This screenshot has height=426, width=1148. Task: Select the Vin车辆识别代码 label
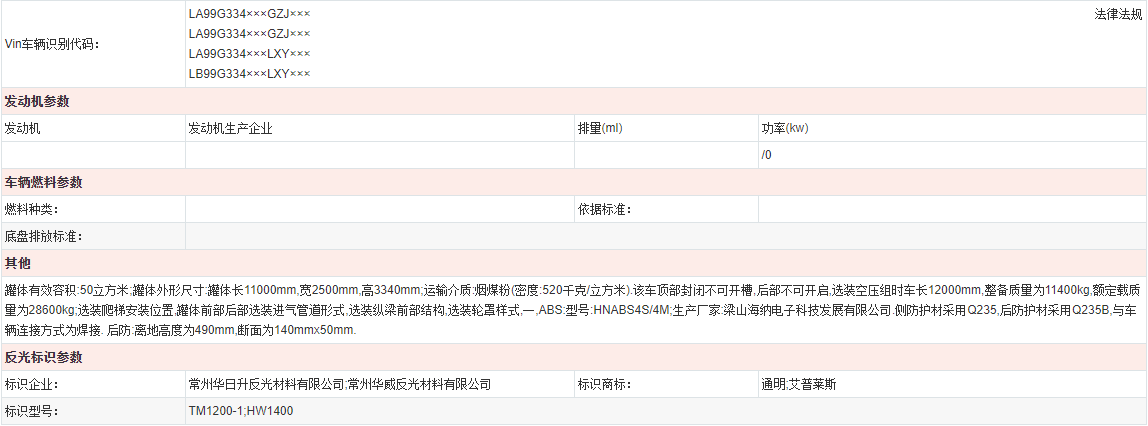[53, 44]
